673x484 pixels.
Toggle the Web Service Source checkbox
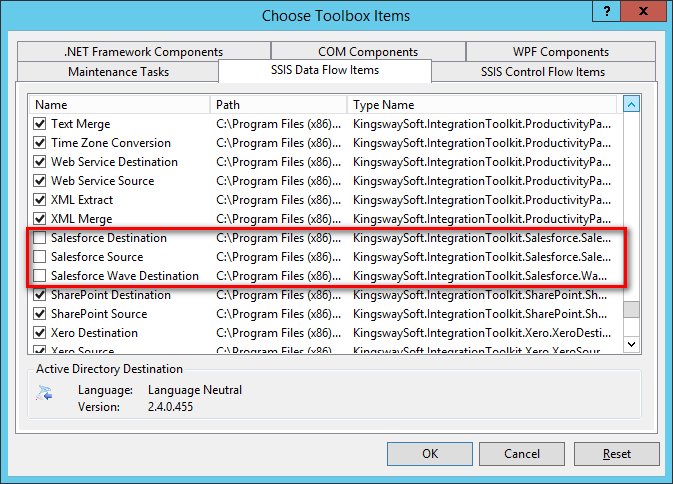click(x=39, y=181)
